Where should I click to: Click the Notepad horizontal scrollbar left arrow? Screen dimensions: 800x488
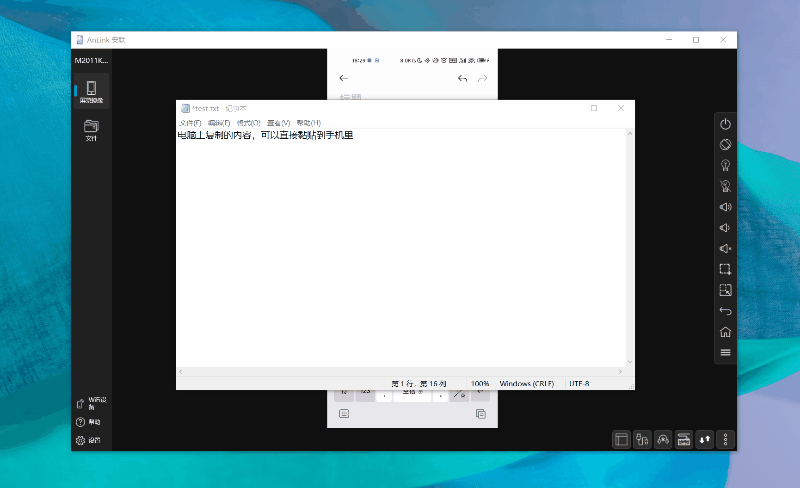181,372
